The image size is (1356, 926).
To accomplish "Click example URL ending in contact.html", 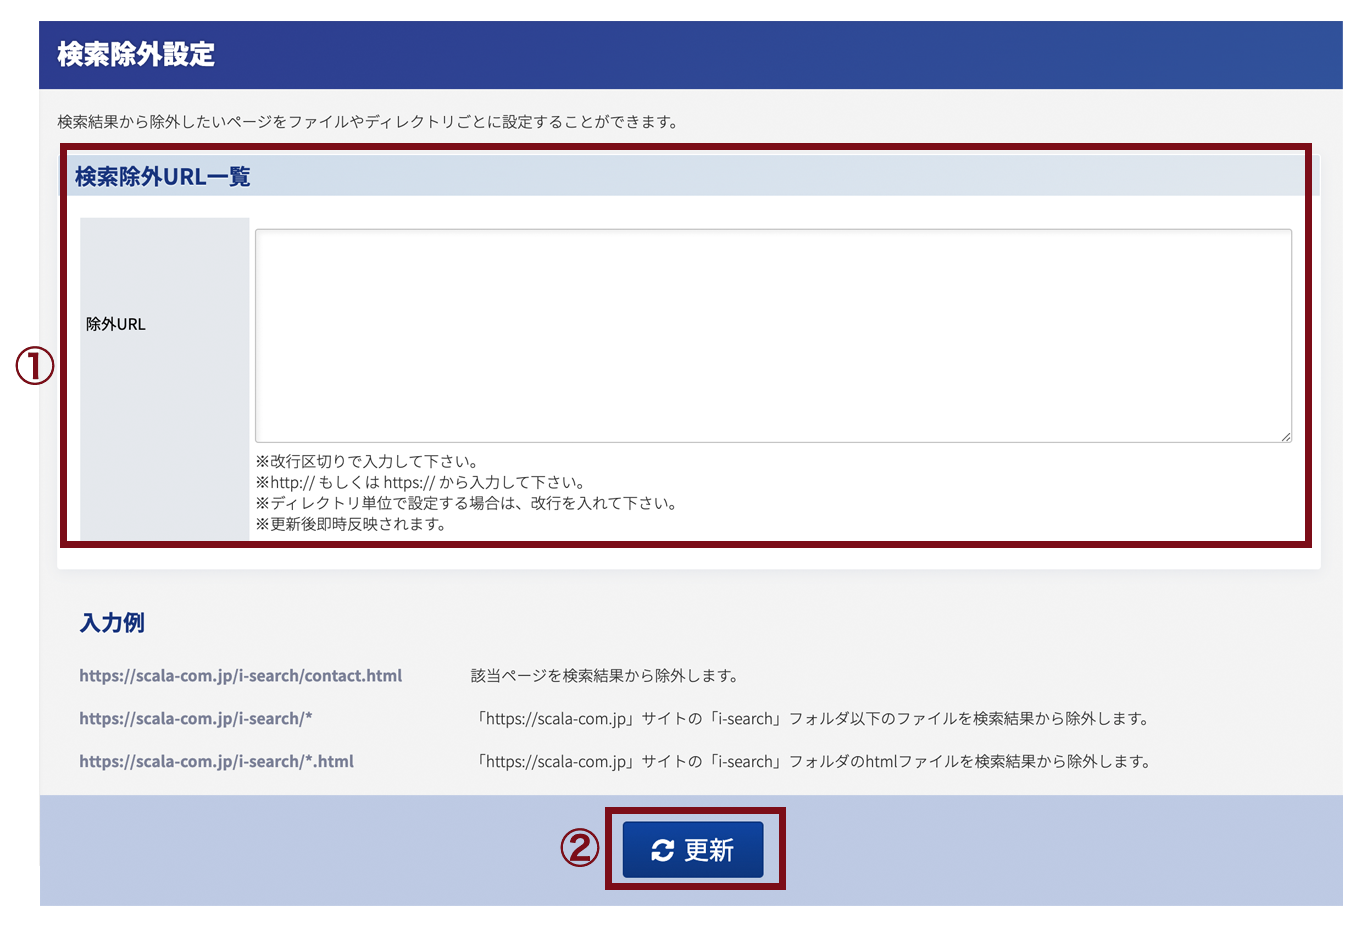I will pos(241,676).
